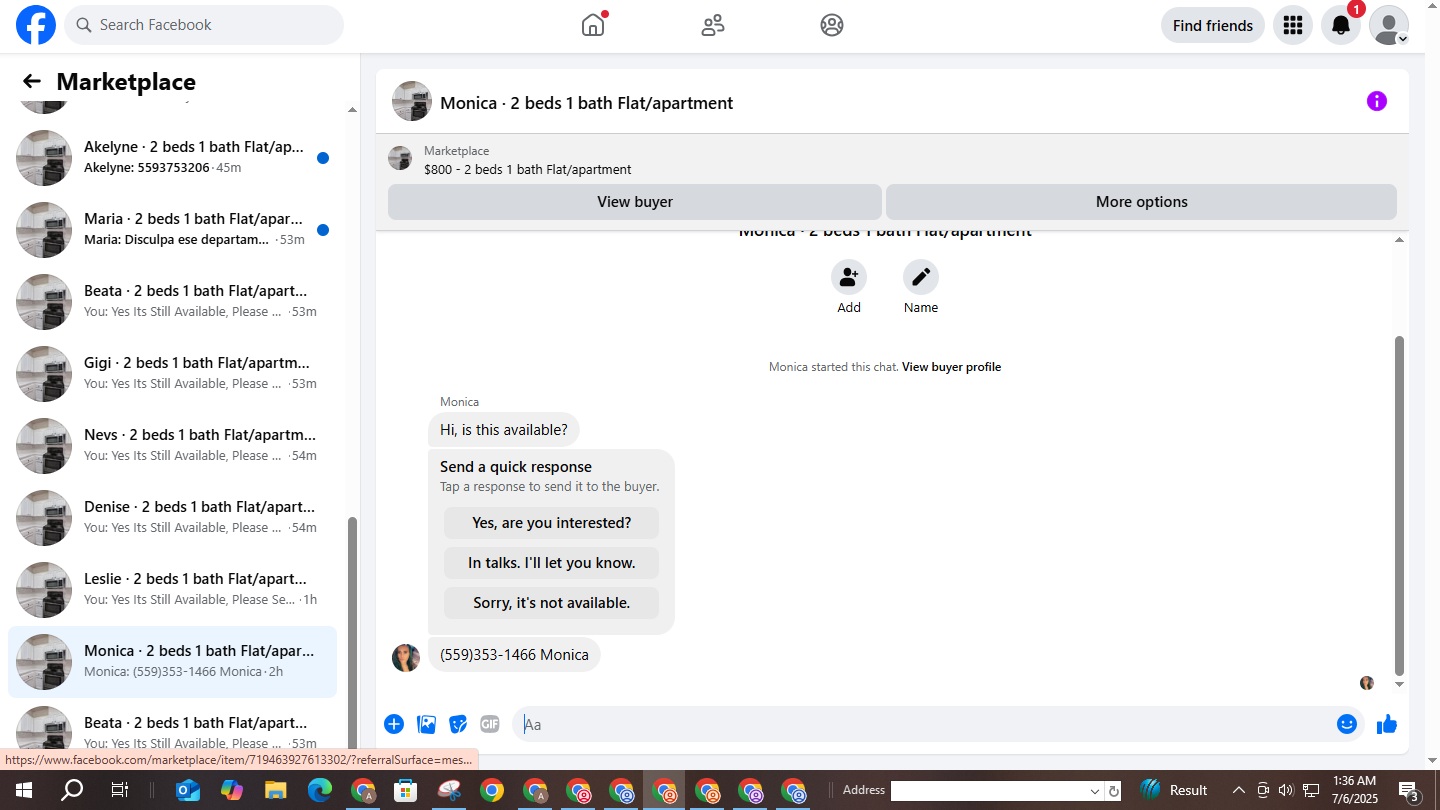
Task: Open the clock showing 1:36 AM
Action: click(1355, 790)
